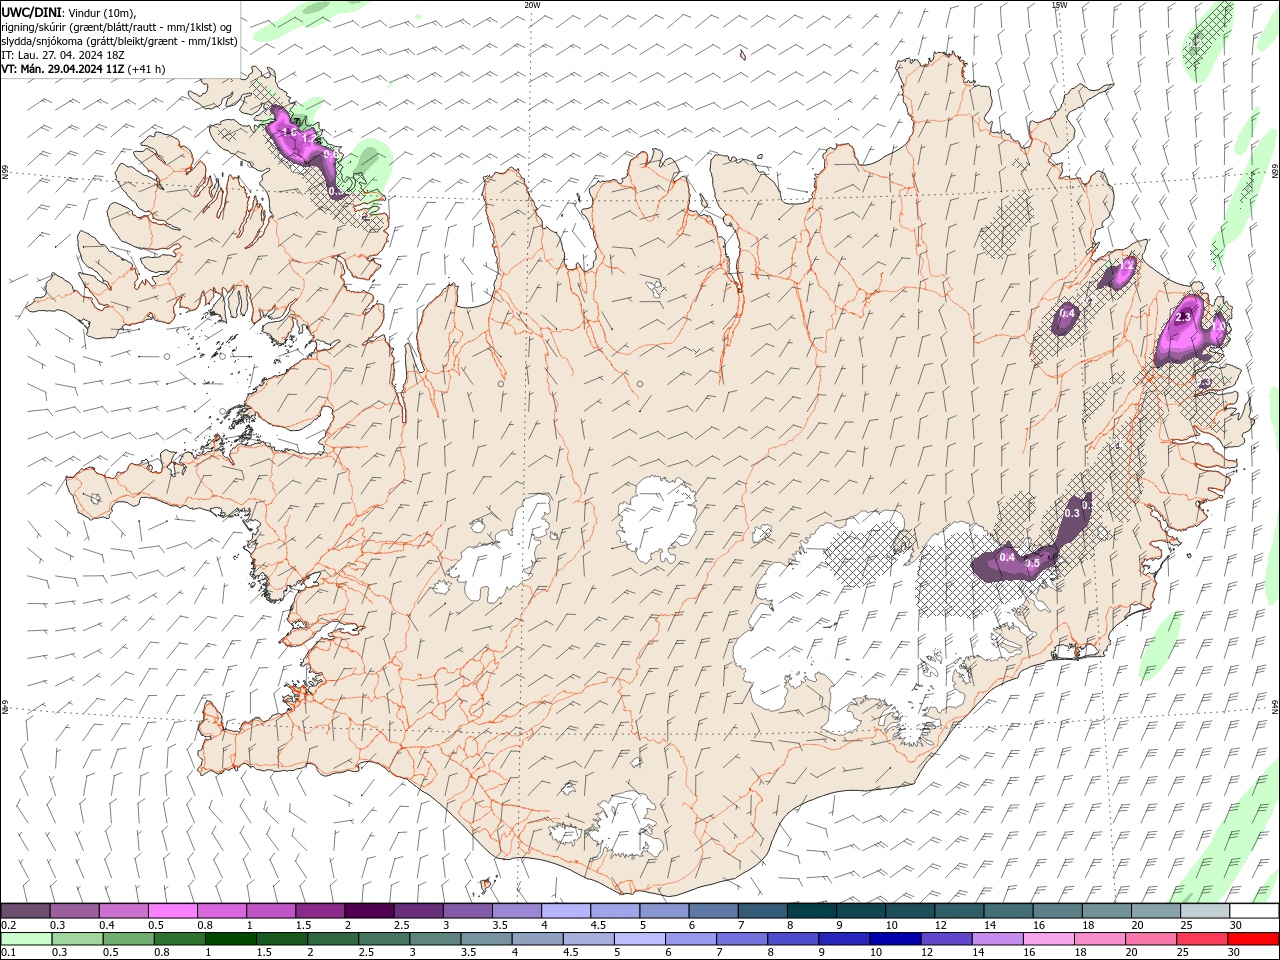Click the 20W longitude label
The image size is (1280, 960).
[532, 5]
